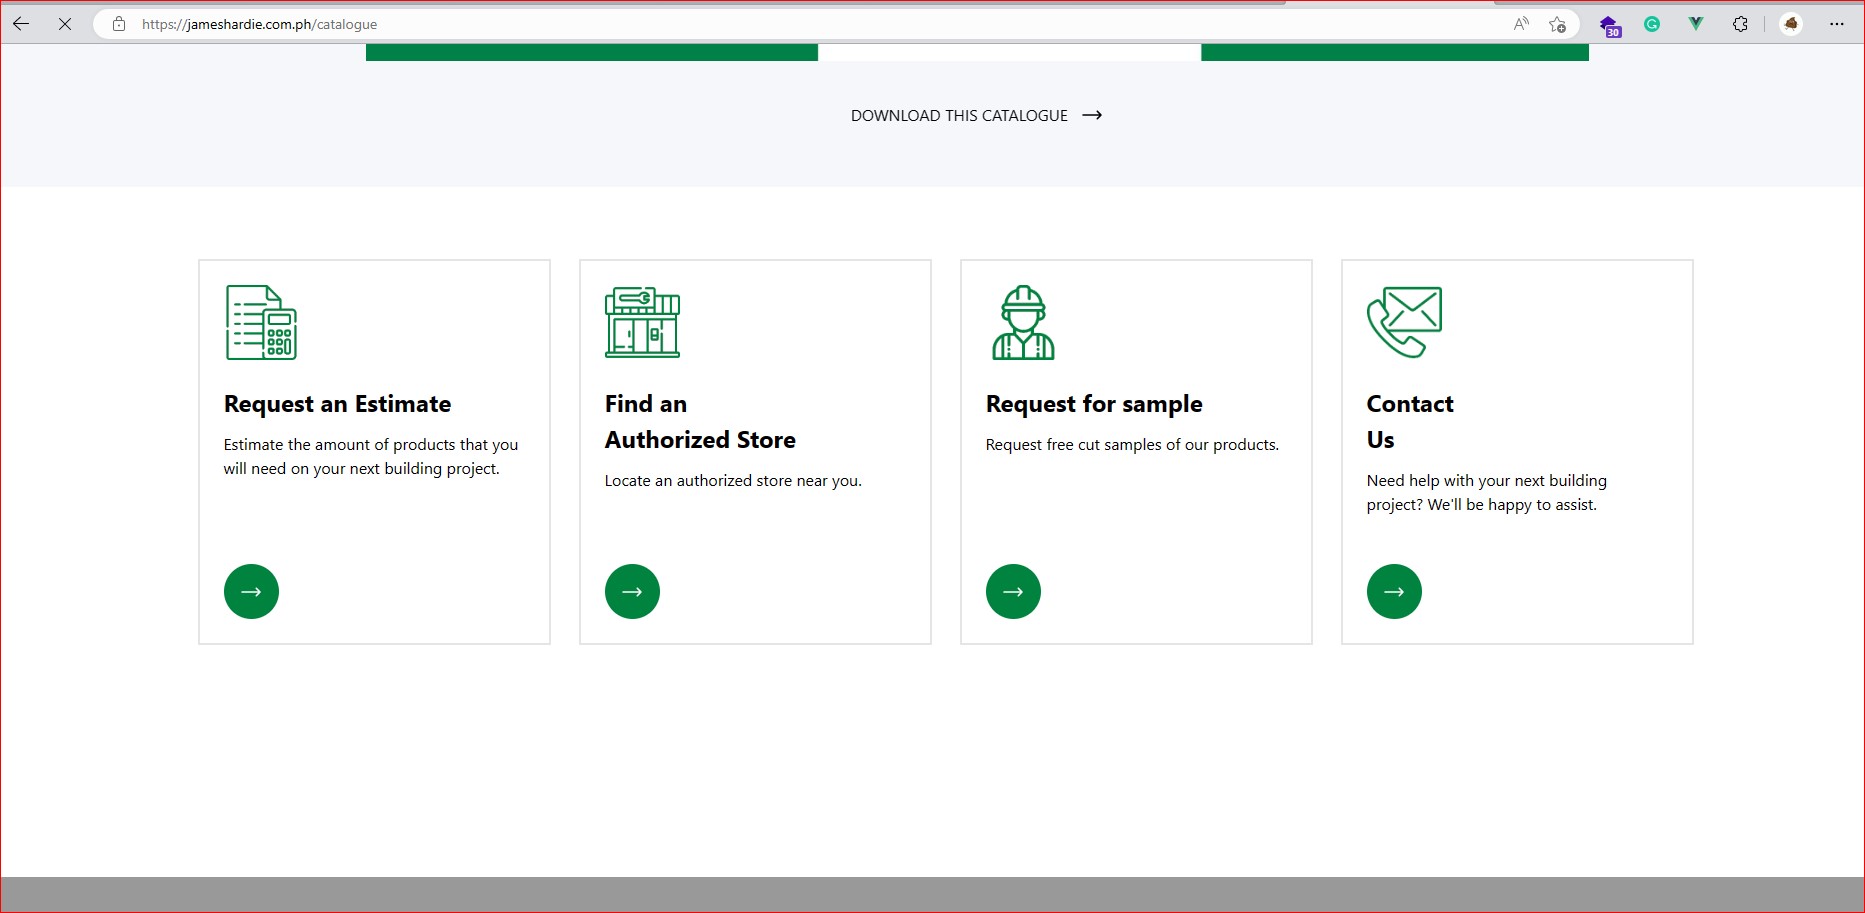
Task: Open the Vue devtools extension
Action: [1696, 24]
